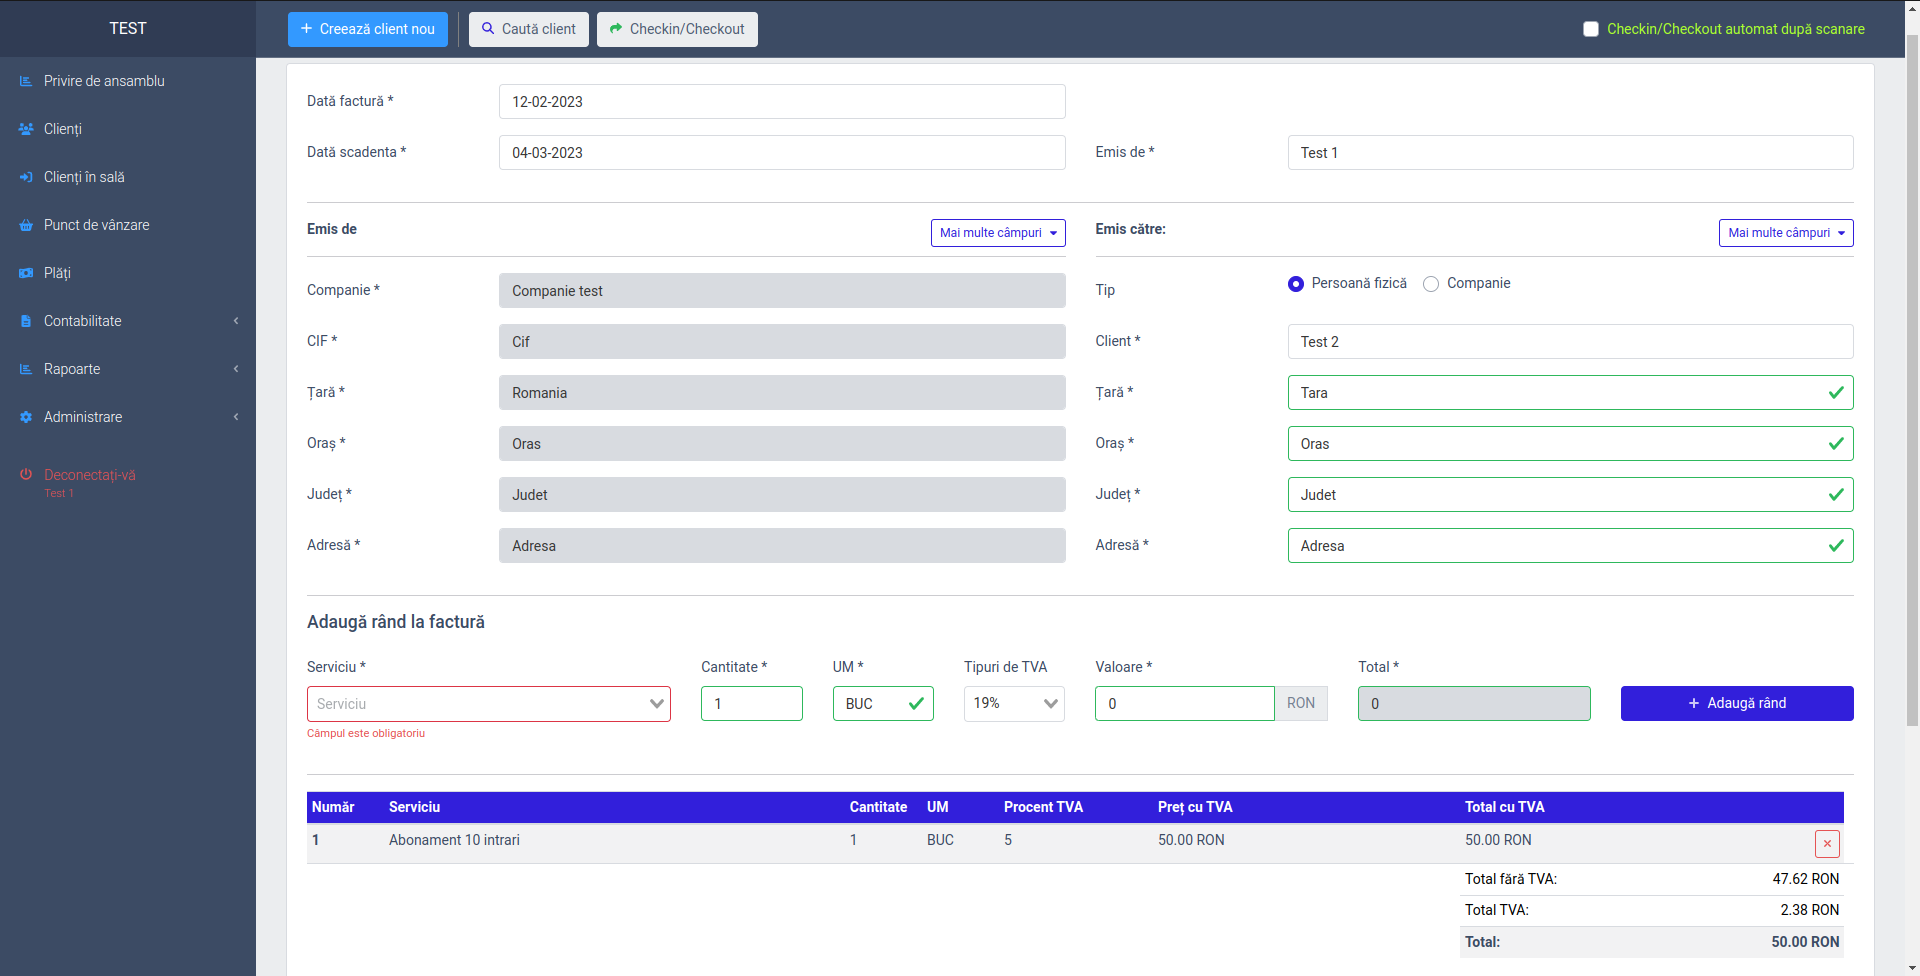Click the Punct de vânzare basket icon
Image resolution: width=1920 pixels, height=976 pixels.
click(26, 225)
